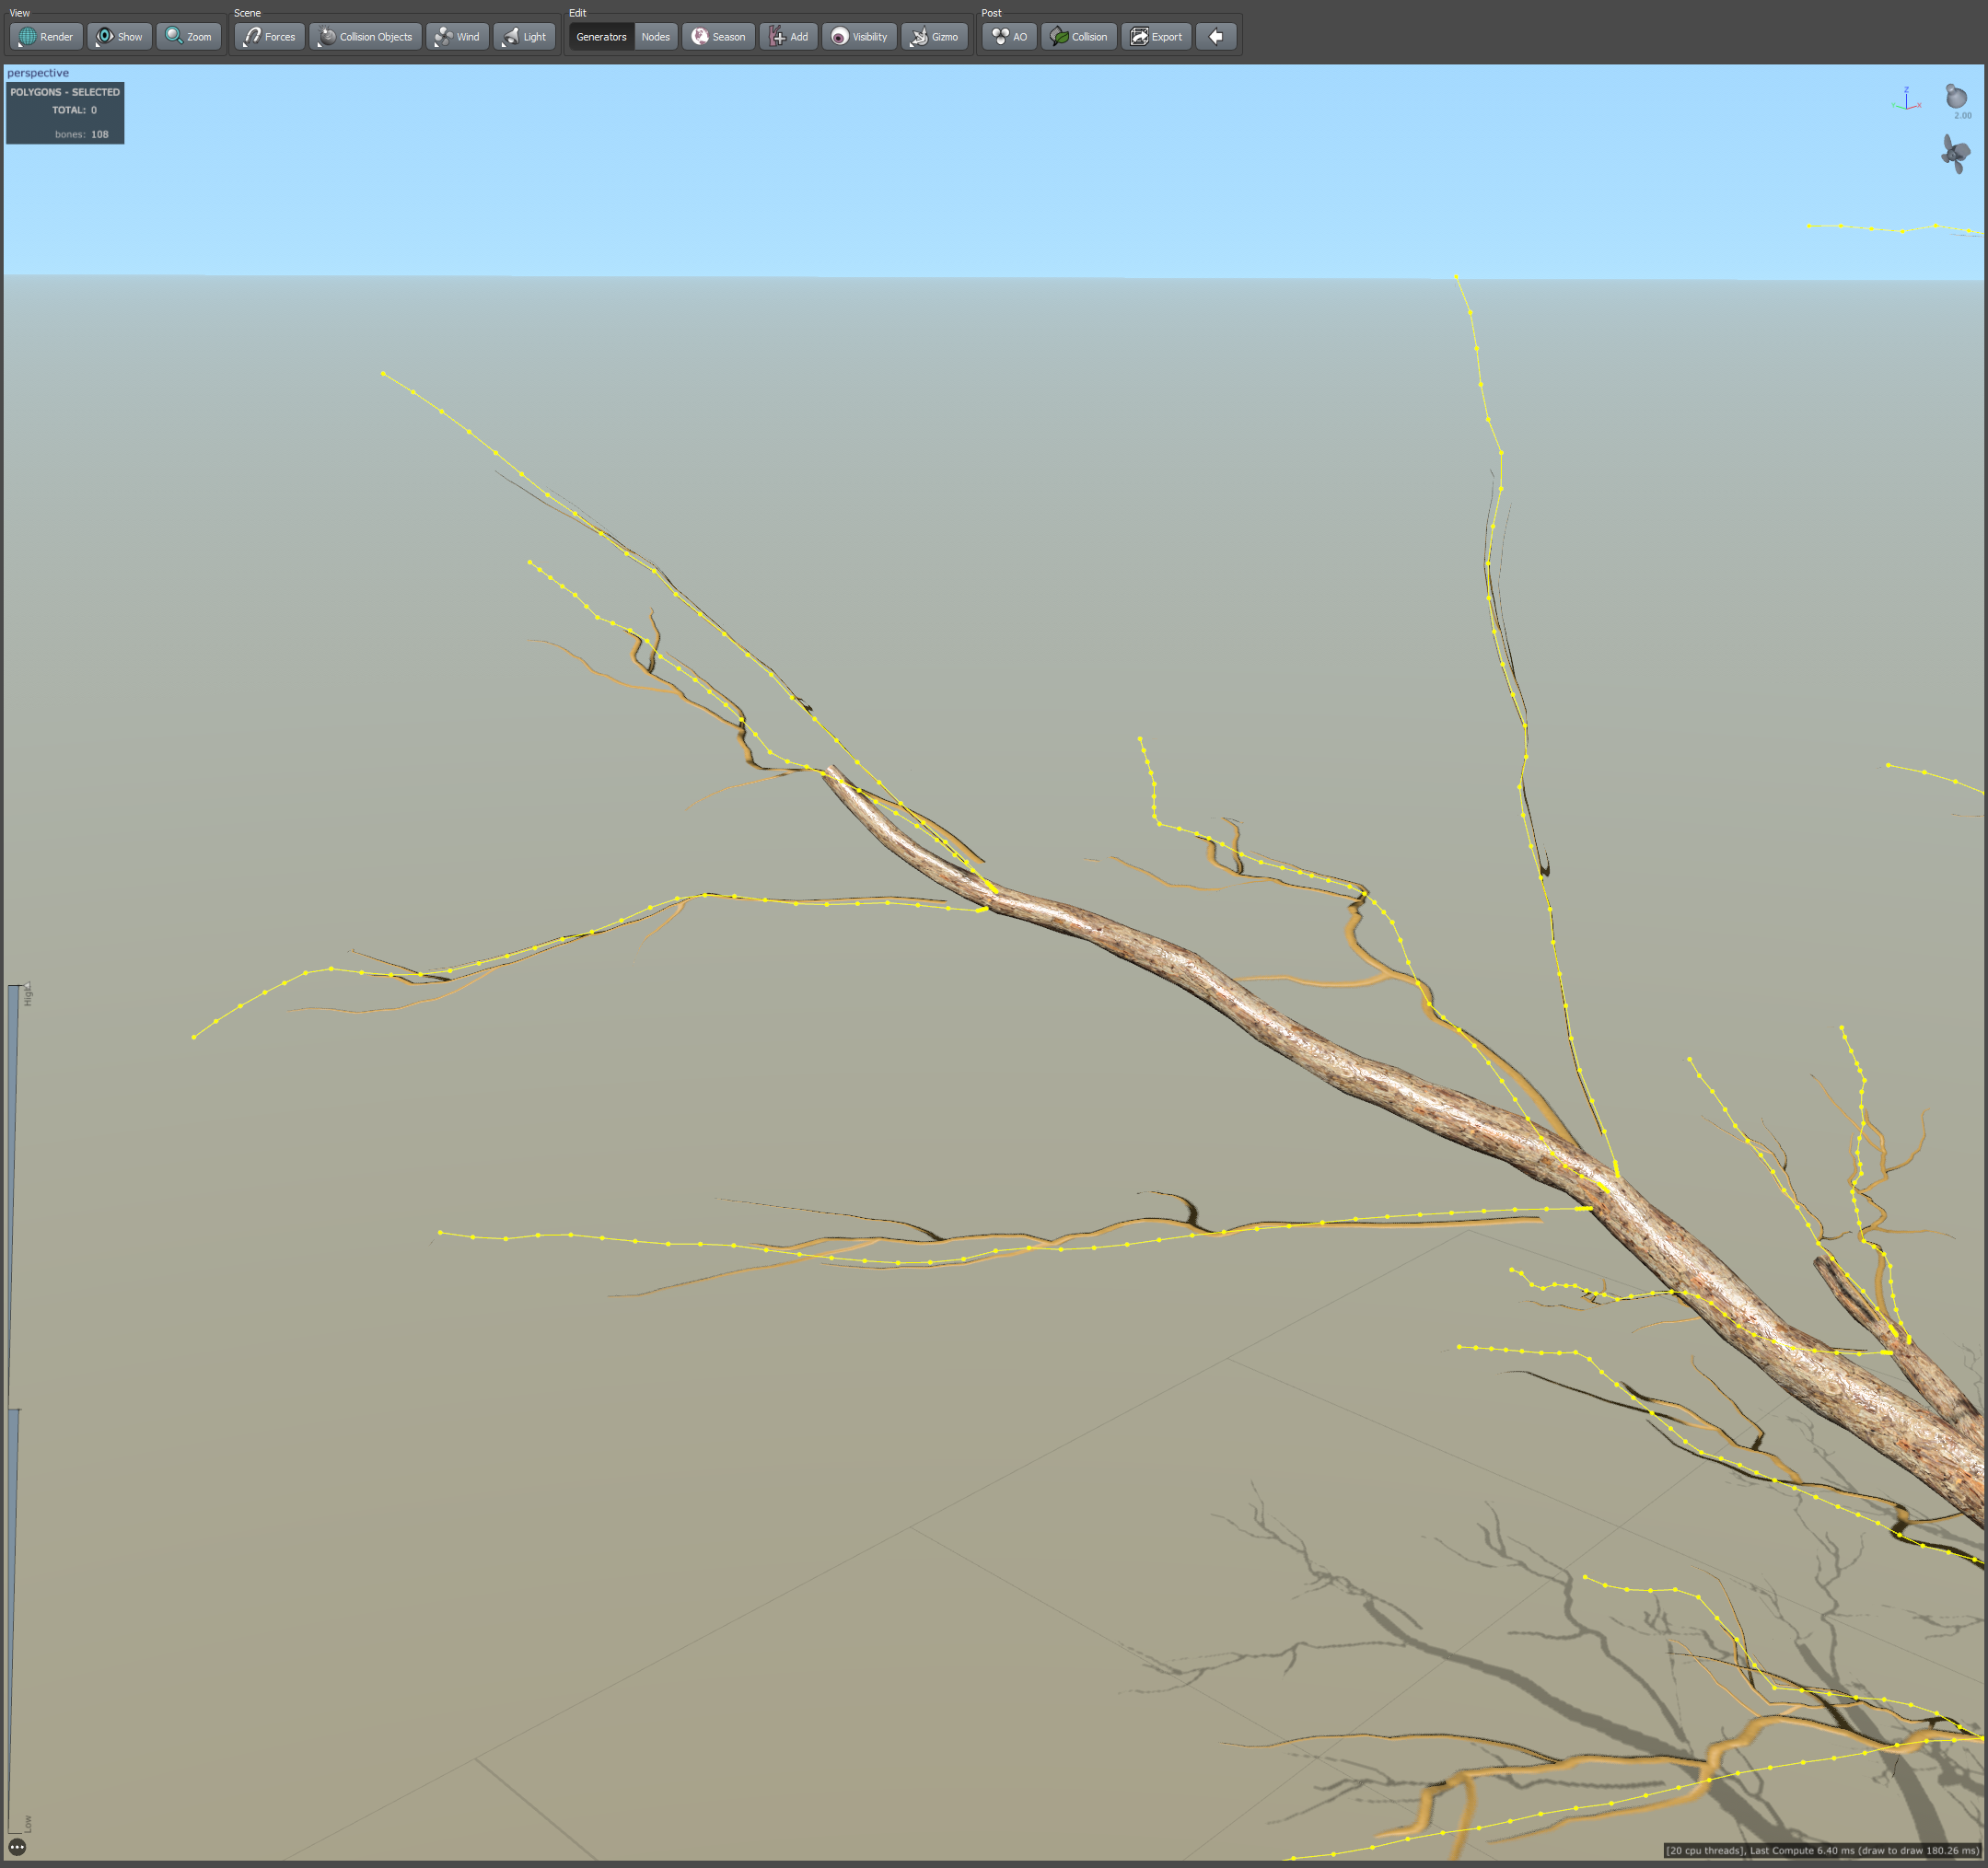The image size is (1988, 1868).
Task: Click the left arrow toolbar button
Action: (x=1216, y=37)
